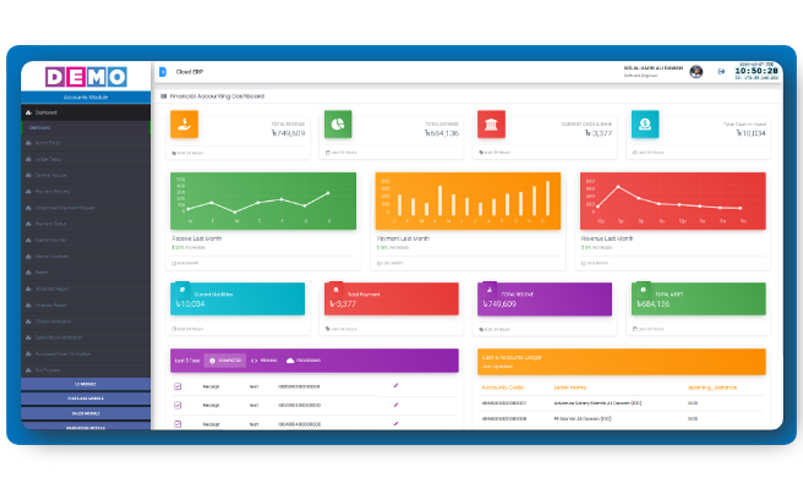This screenshot has width=803, height=488.
Task: Expand the Sales Module section in sidebar
Action: (85, 412)
